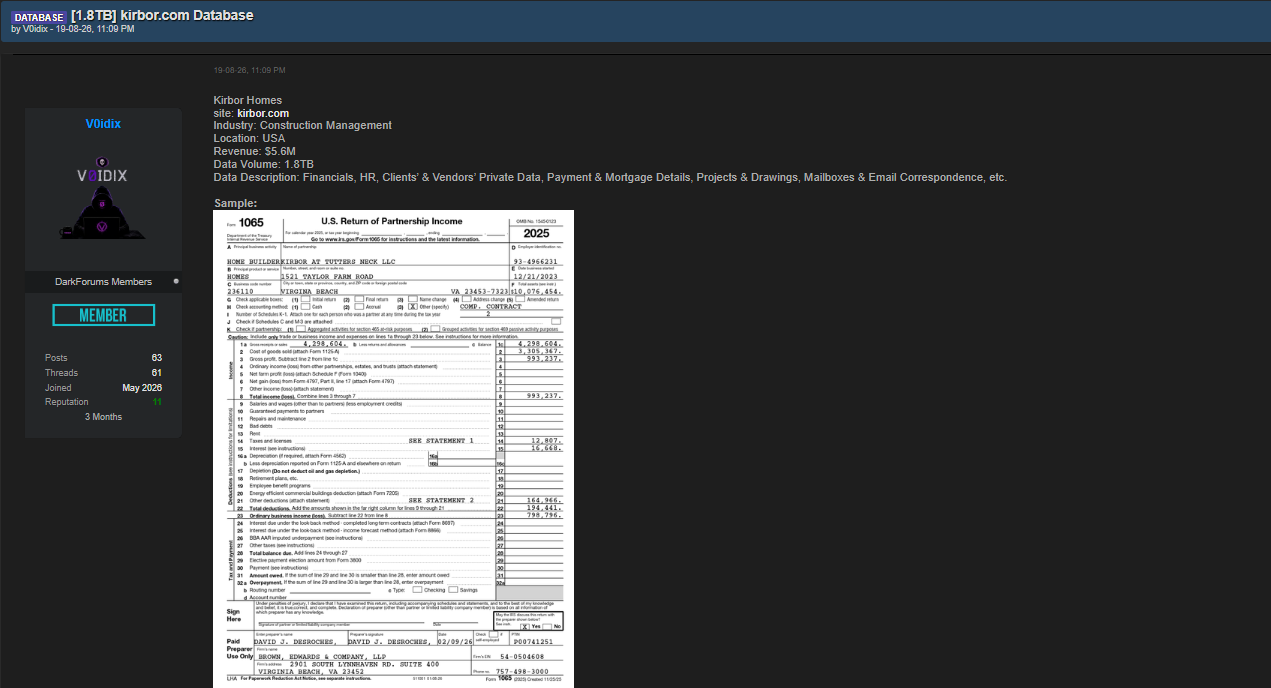Click the MEMBER rank badge
Image resolution: width=1271 pixels, height=688 pixels.
103,315
